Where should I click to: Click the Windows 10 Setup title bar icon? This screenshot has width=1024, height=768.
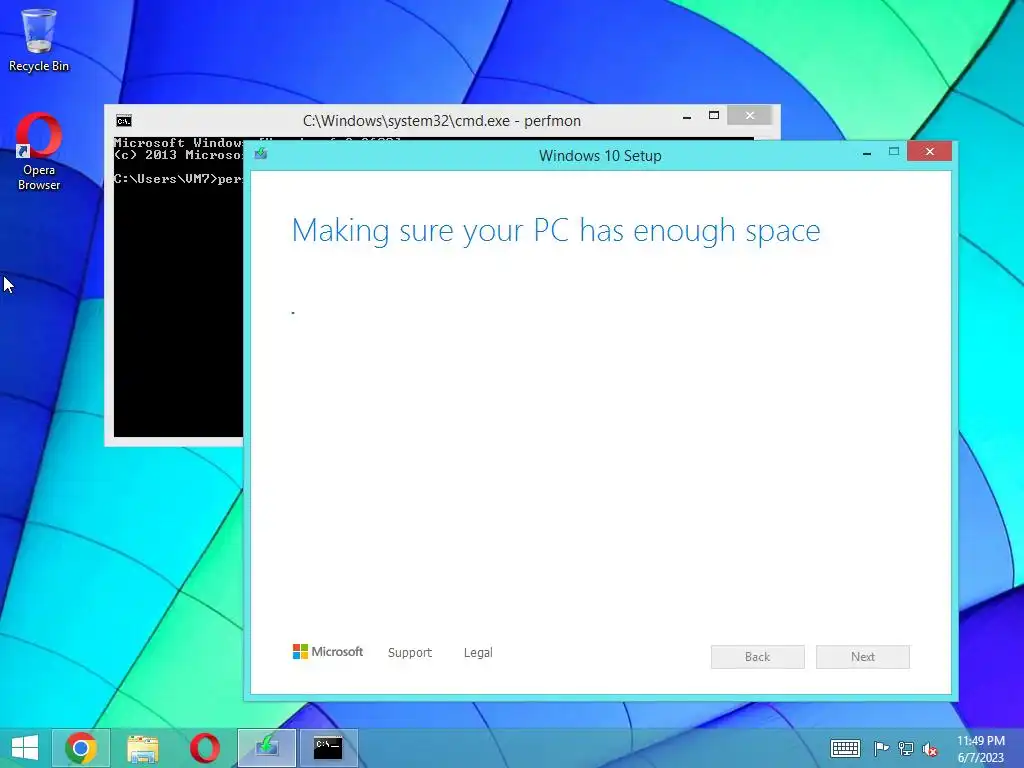[x=261, y=154]
